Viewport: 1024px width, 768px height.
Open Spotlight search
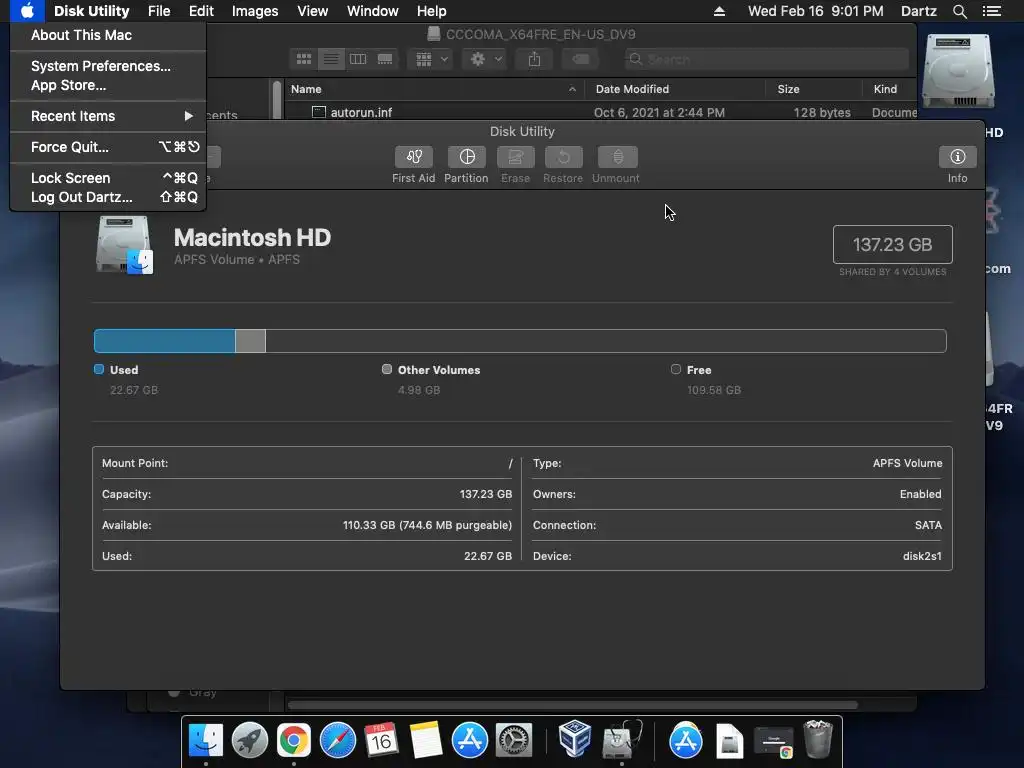pos(959,11)
